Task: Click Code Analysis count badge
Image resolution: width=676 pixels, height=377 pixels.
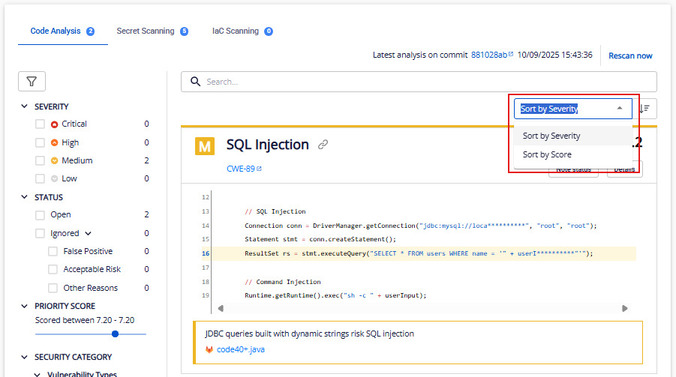Action: coord(90,31)
